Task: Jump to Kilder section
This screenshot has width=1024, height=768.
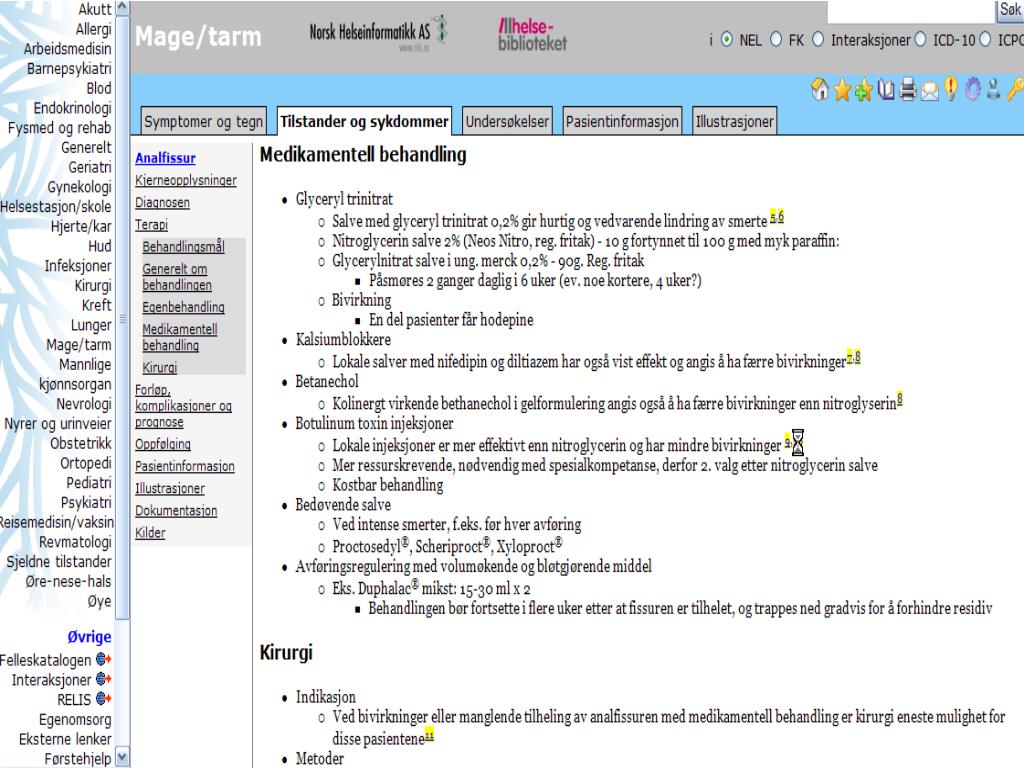Action: [x=150, y=533]
